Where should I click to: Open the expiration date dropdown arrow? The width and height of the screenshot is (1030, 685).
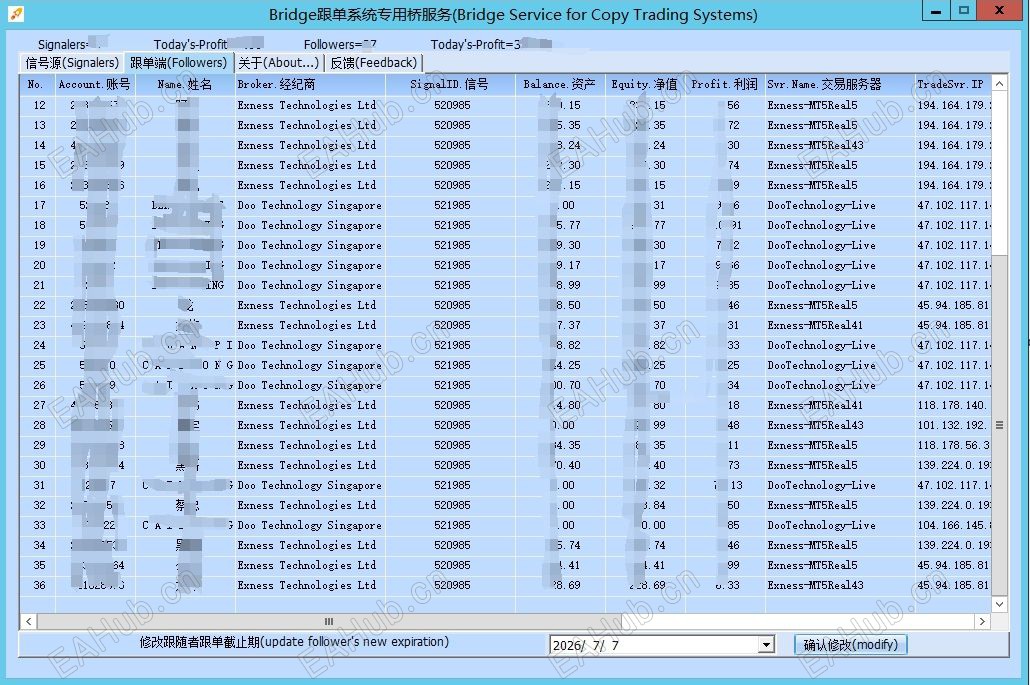point(766,645)
